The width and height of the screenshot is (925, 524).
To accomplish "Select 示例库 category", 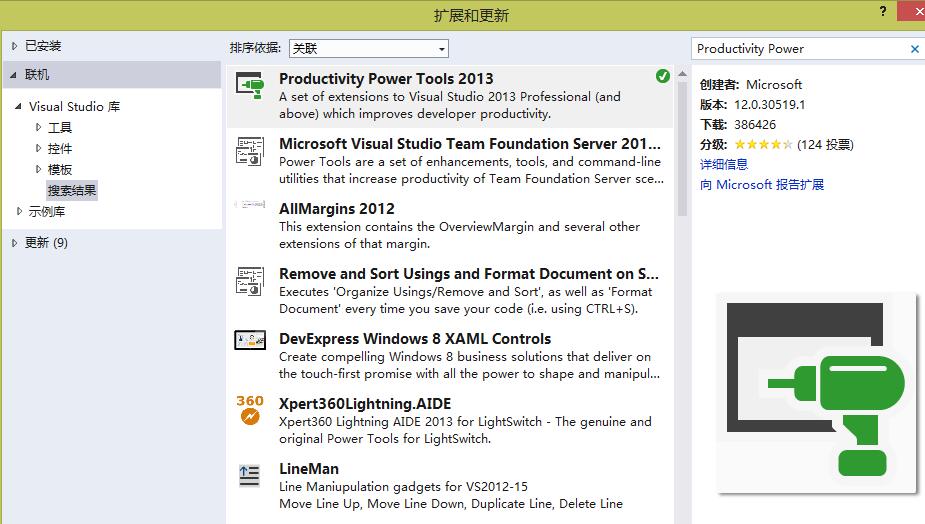I will (x=47, y=211).
